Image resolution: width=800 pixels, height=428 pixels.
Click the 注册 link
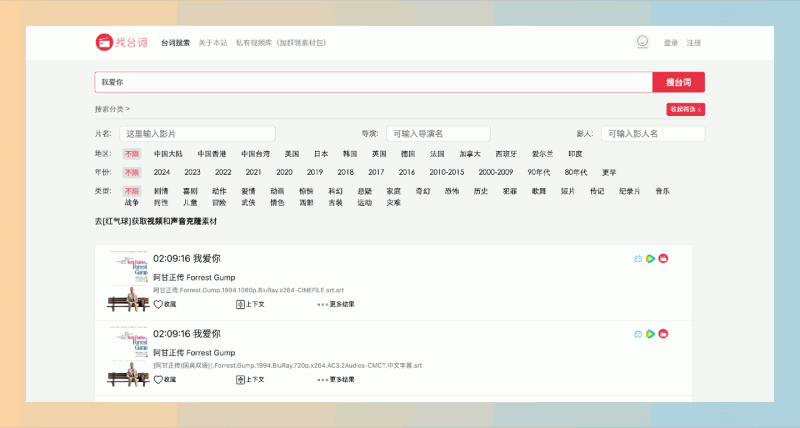coord(694,43)
